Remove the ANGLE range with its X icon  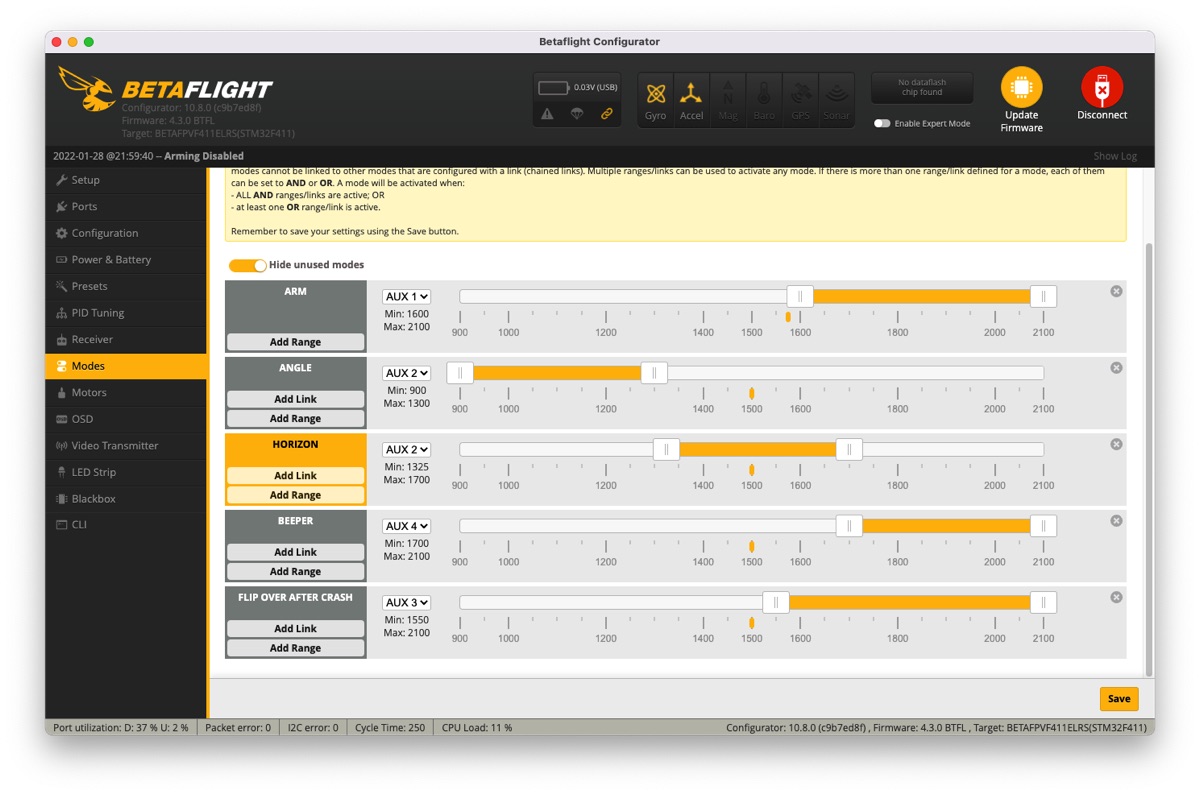pyautogui.click(x=1116, y=368)
